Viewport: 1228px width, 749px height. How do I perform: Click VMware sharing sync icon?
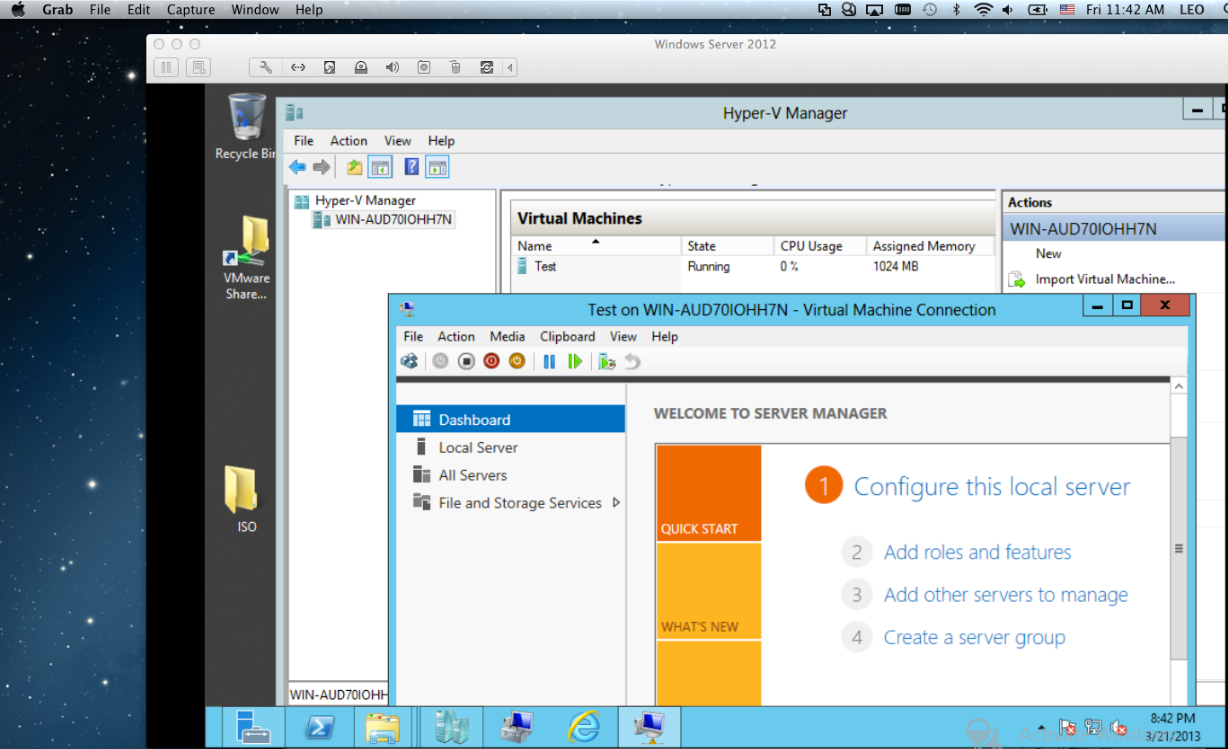tap(486, 68)
